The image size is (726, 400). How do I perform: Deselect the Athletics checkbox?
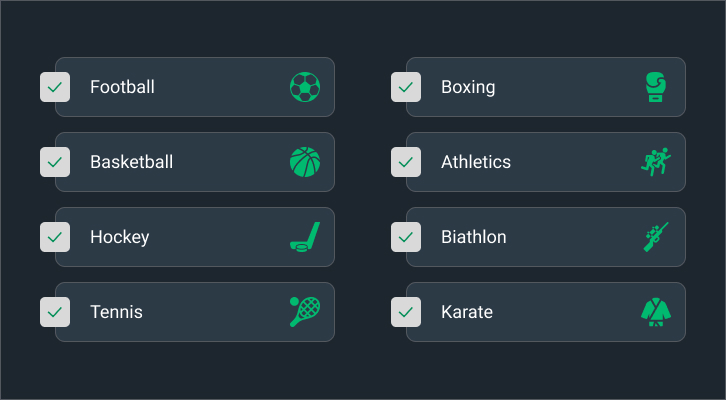point(406,162)
